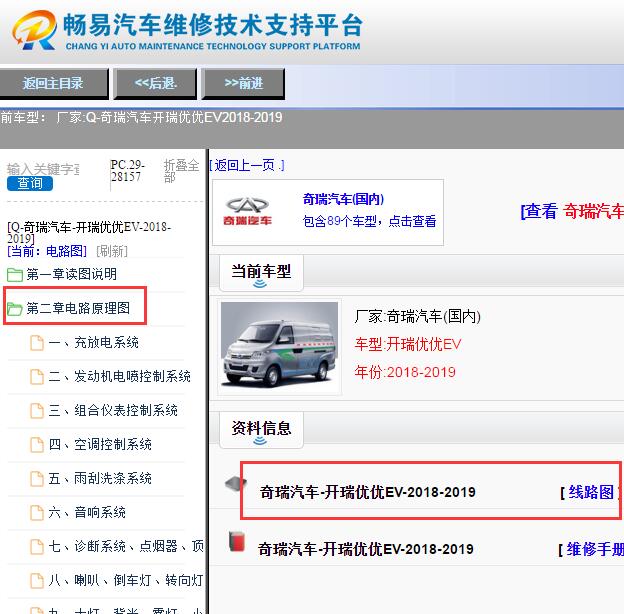
Task: Open 四、空调控制系统 entry
Action: 100,444
